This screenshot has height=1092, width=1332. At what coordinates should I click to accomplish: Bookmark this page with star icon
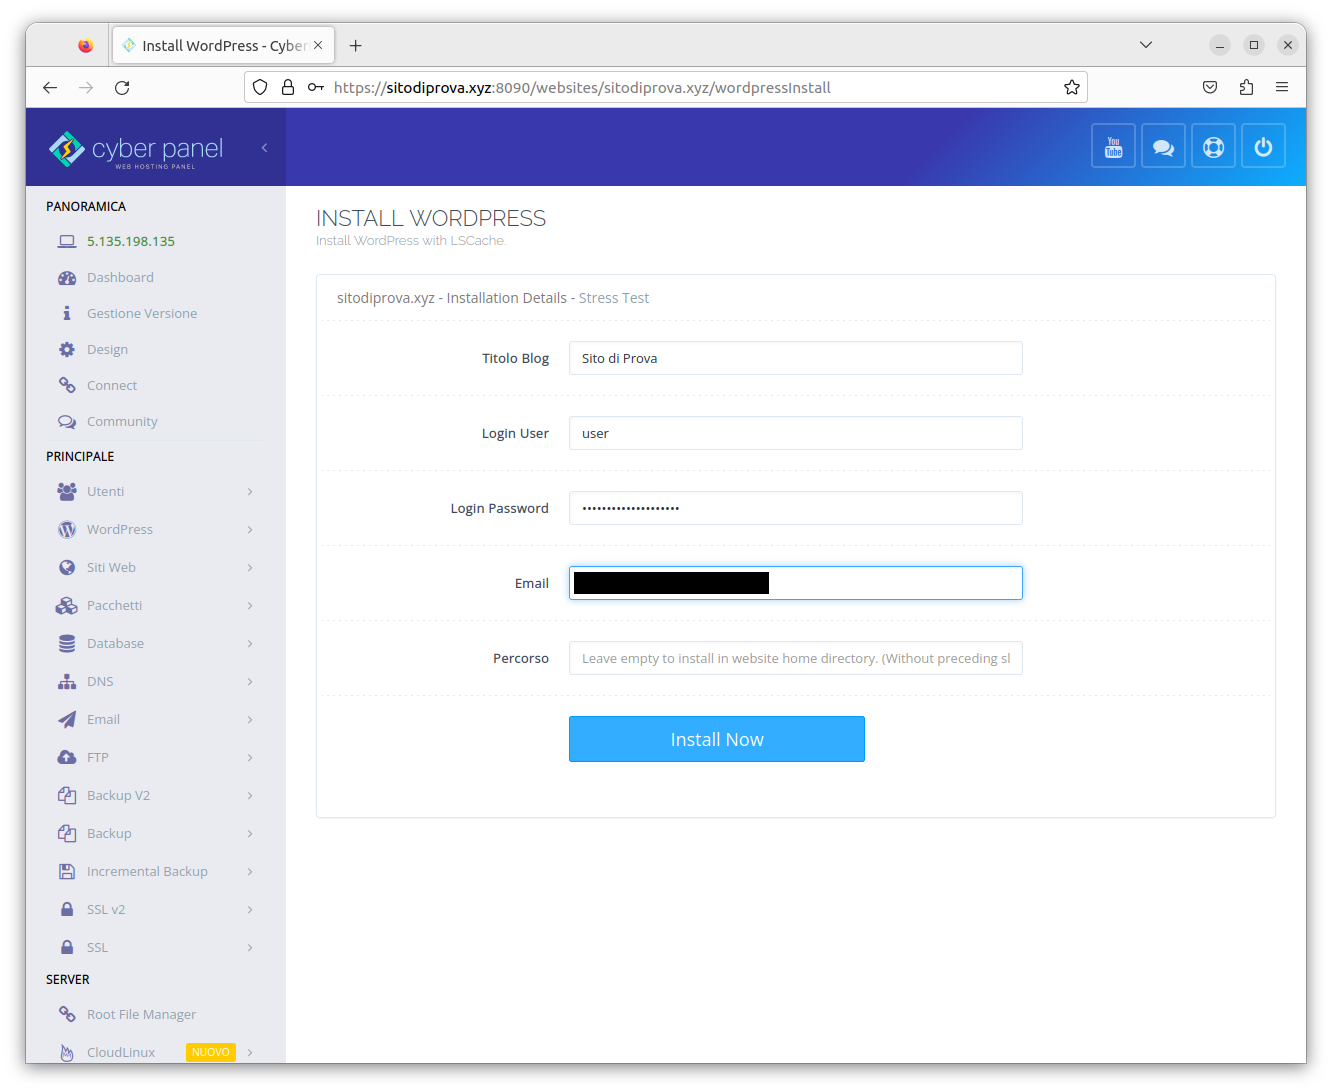(x=1072, y=88)
